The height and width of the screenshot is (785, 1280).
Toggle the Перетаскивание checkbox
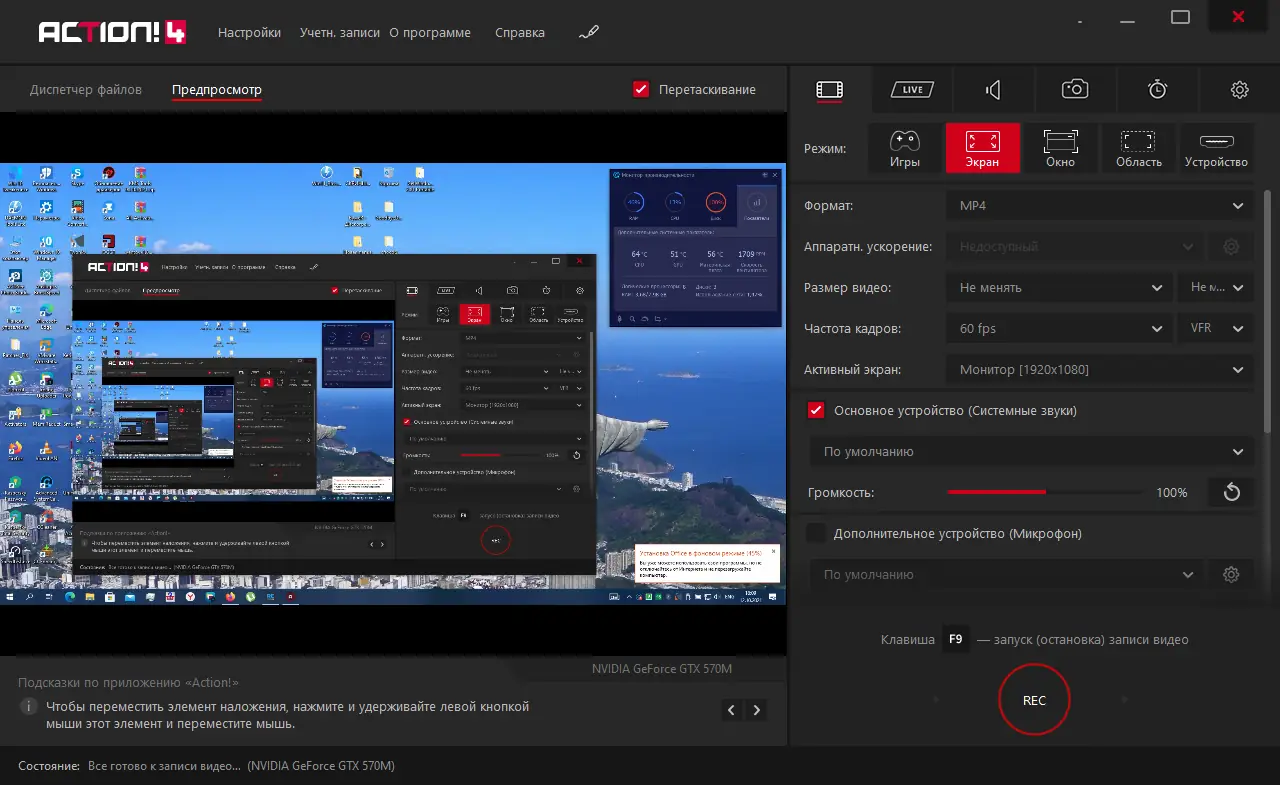642,89
